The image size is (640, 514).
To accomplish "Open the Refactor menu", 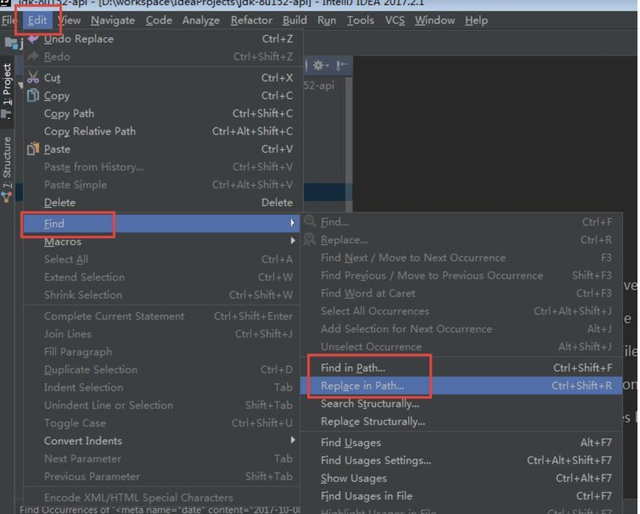I will click(251, 20).
